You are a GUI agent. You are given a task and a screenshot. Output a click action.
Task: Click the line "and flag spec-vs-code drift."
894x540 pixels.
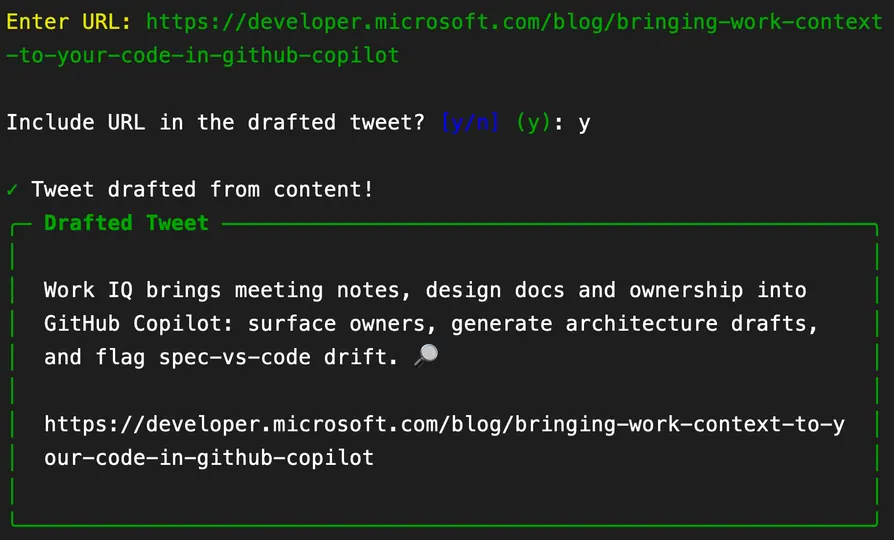click(x=221, y=357)
